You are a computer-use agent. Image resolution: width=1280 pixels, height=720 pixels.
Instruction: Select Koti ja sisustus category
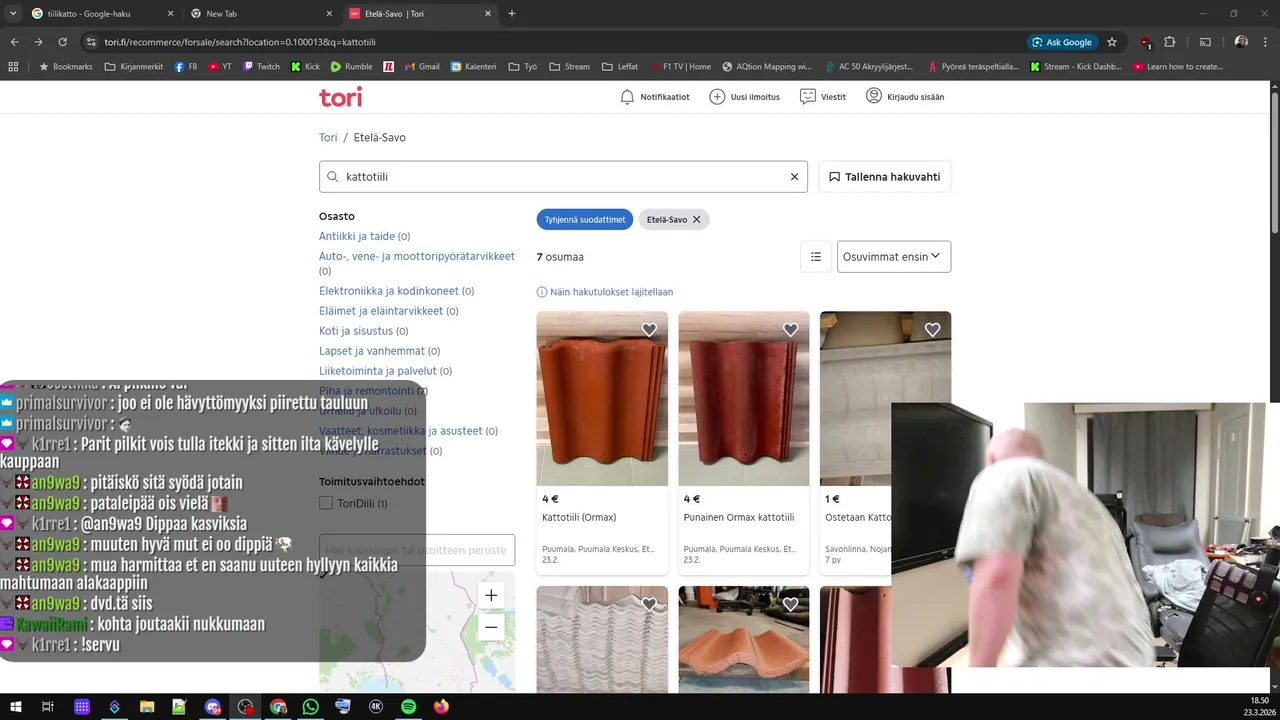coord(356,331)
